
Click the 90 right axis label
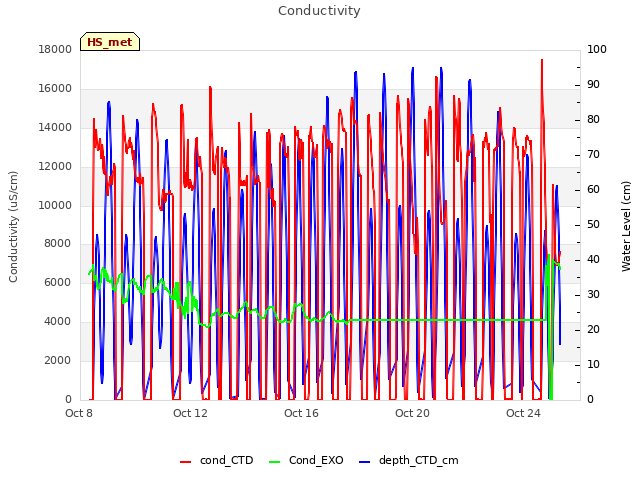click(593, 84)
